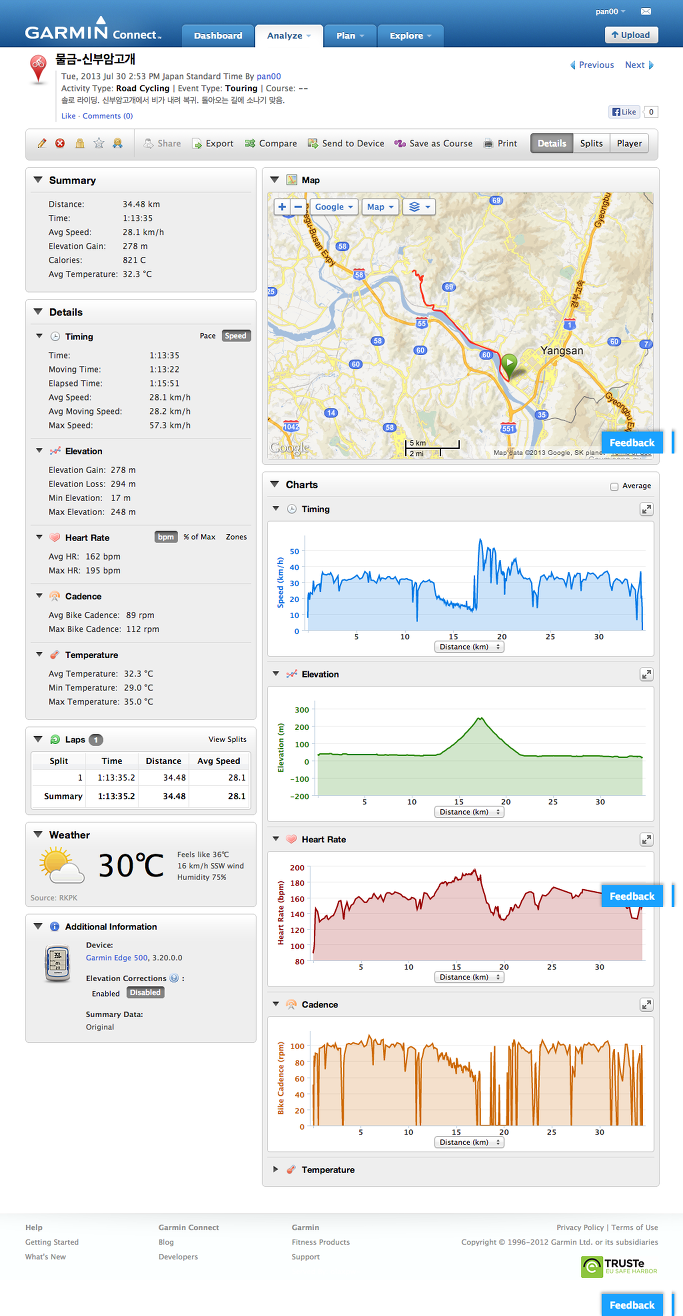
Task: Switch Timing display to Speed
Action: click(236, 336)
